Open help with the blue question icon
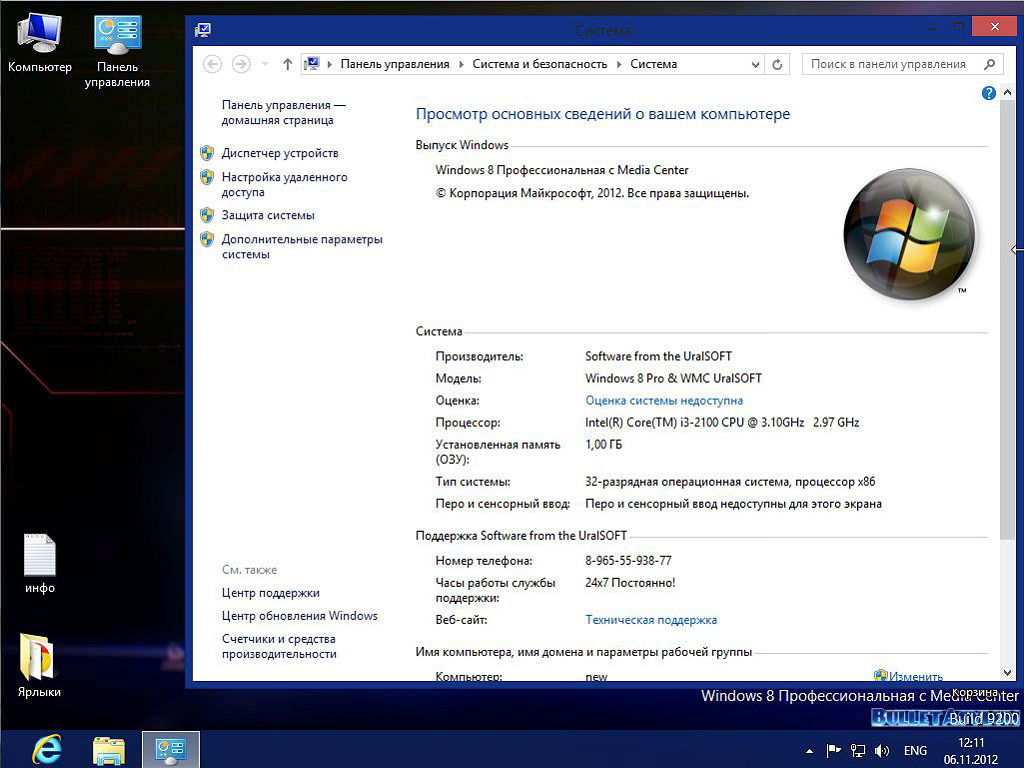This screenshot has width=1024, height=768. (989, 93)
